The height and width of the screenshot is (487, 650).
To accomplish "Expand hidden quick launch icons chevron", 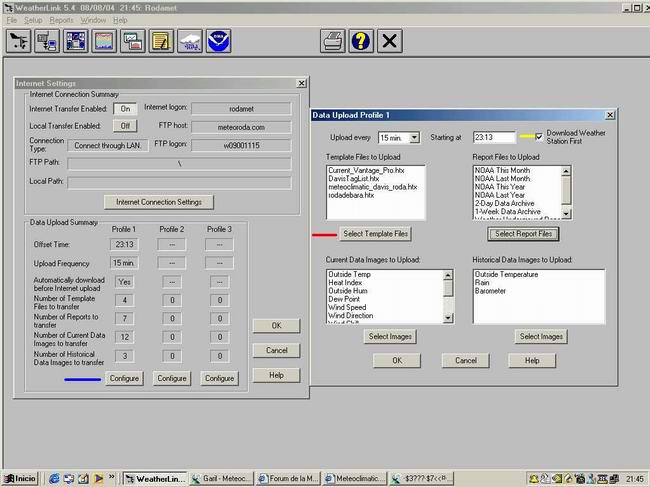I will 112,477.
